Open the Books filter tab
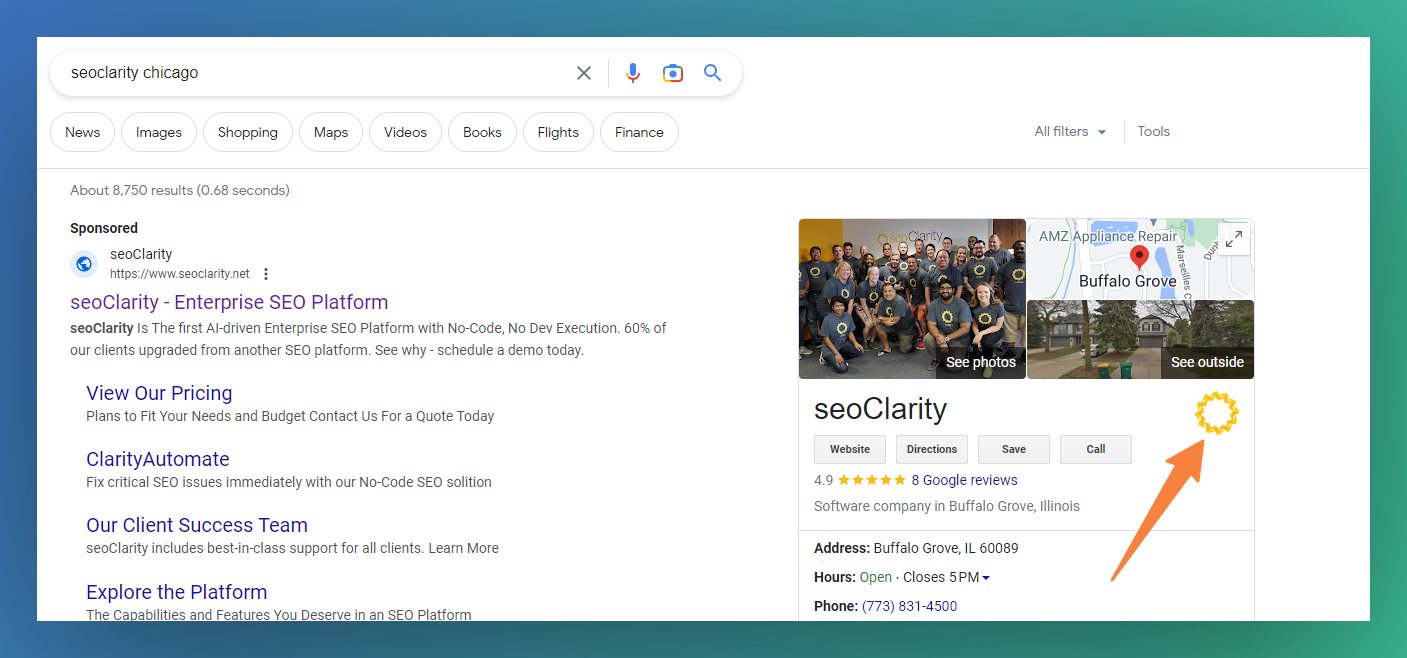 (482, 132)
